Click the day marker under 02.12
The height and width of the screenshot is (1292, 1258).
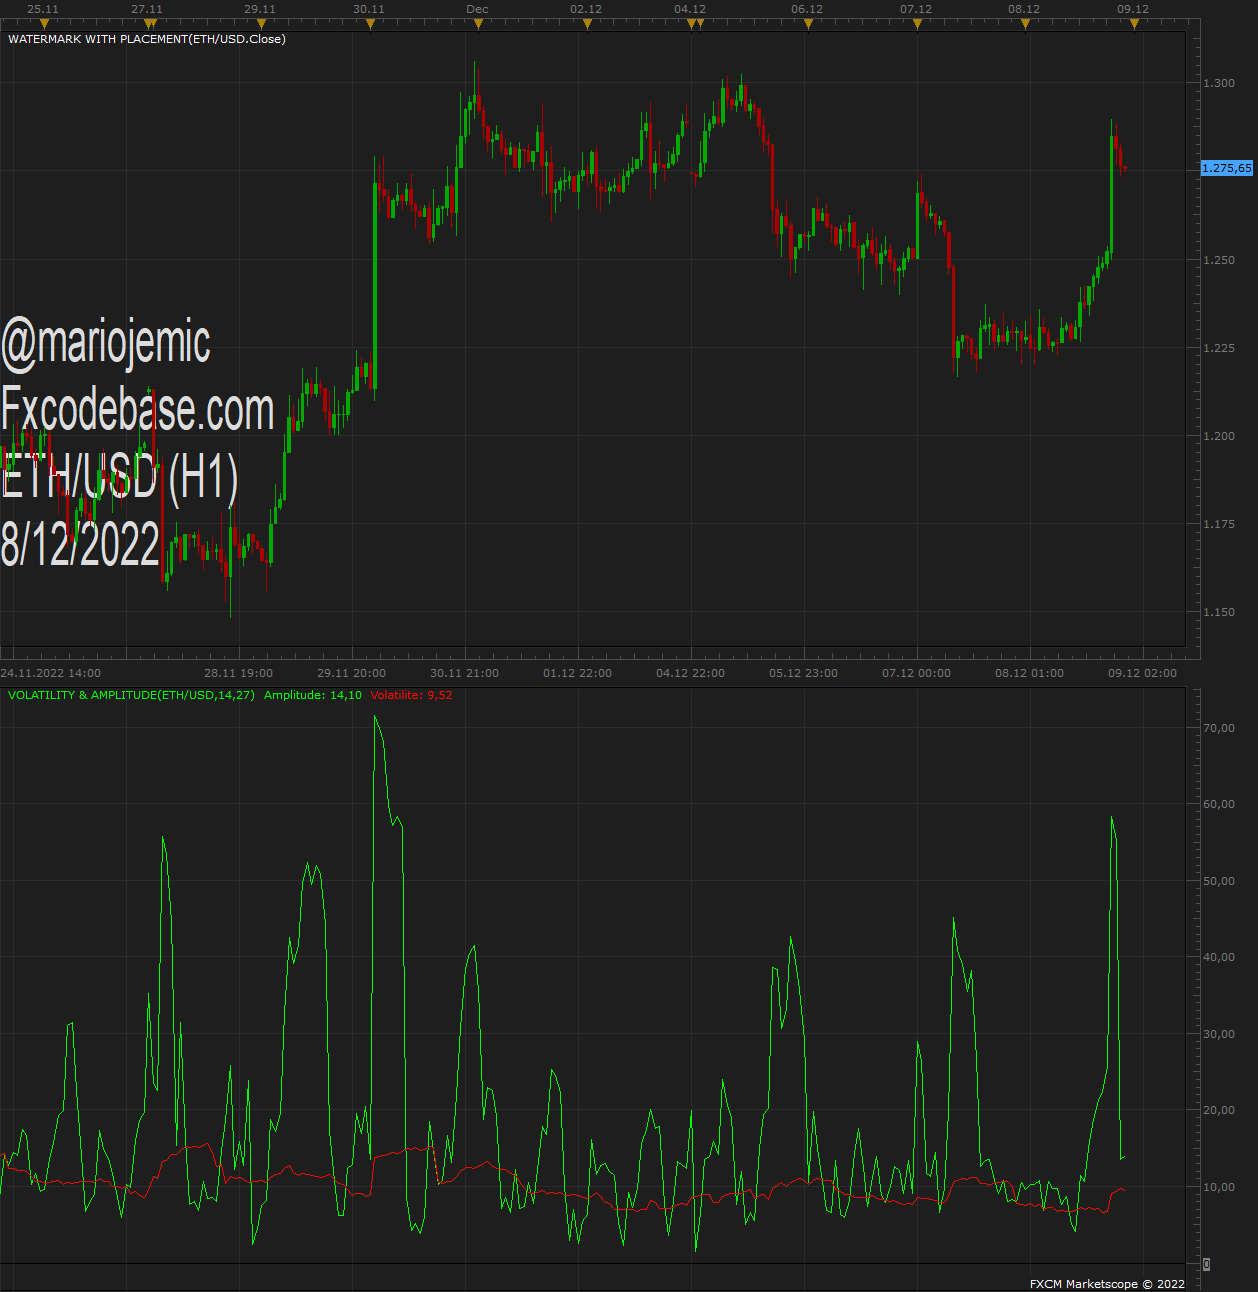tap(587, 24)
